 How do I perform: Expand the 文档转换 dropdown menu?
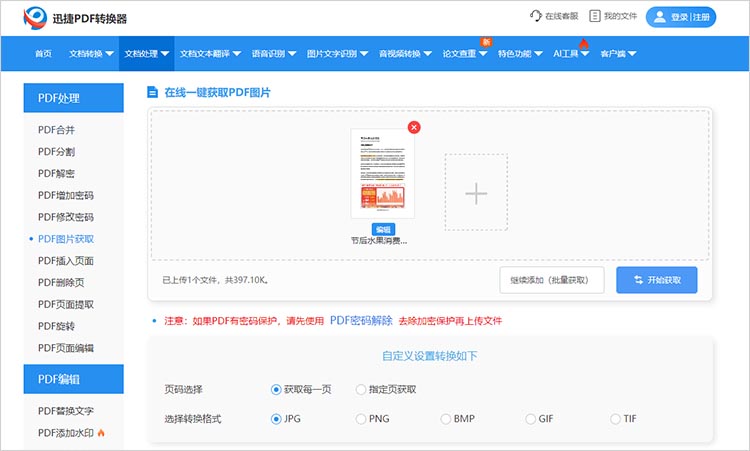tap(91, 54)
